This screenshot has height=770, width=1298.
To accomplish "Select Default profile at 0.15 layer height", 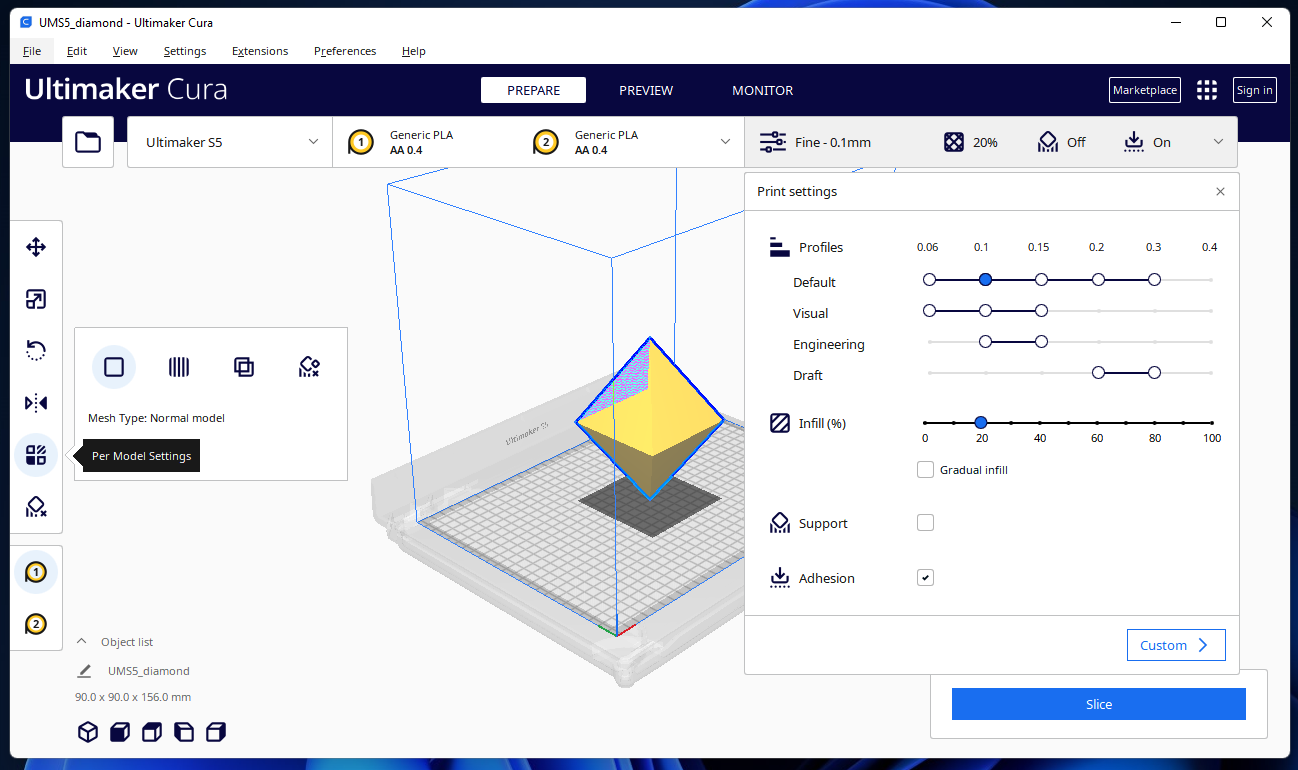I will click(1041, 280).
